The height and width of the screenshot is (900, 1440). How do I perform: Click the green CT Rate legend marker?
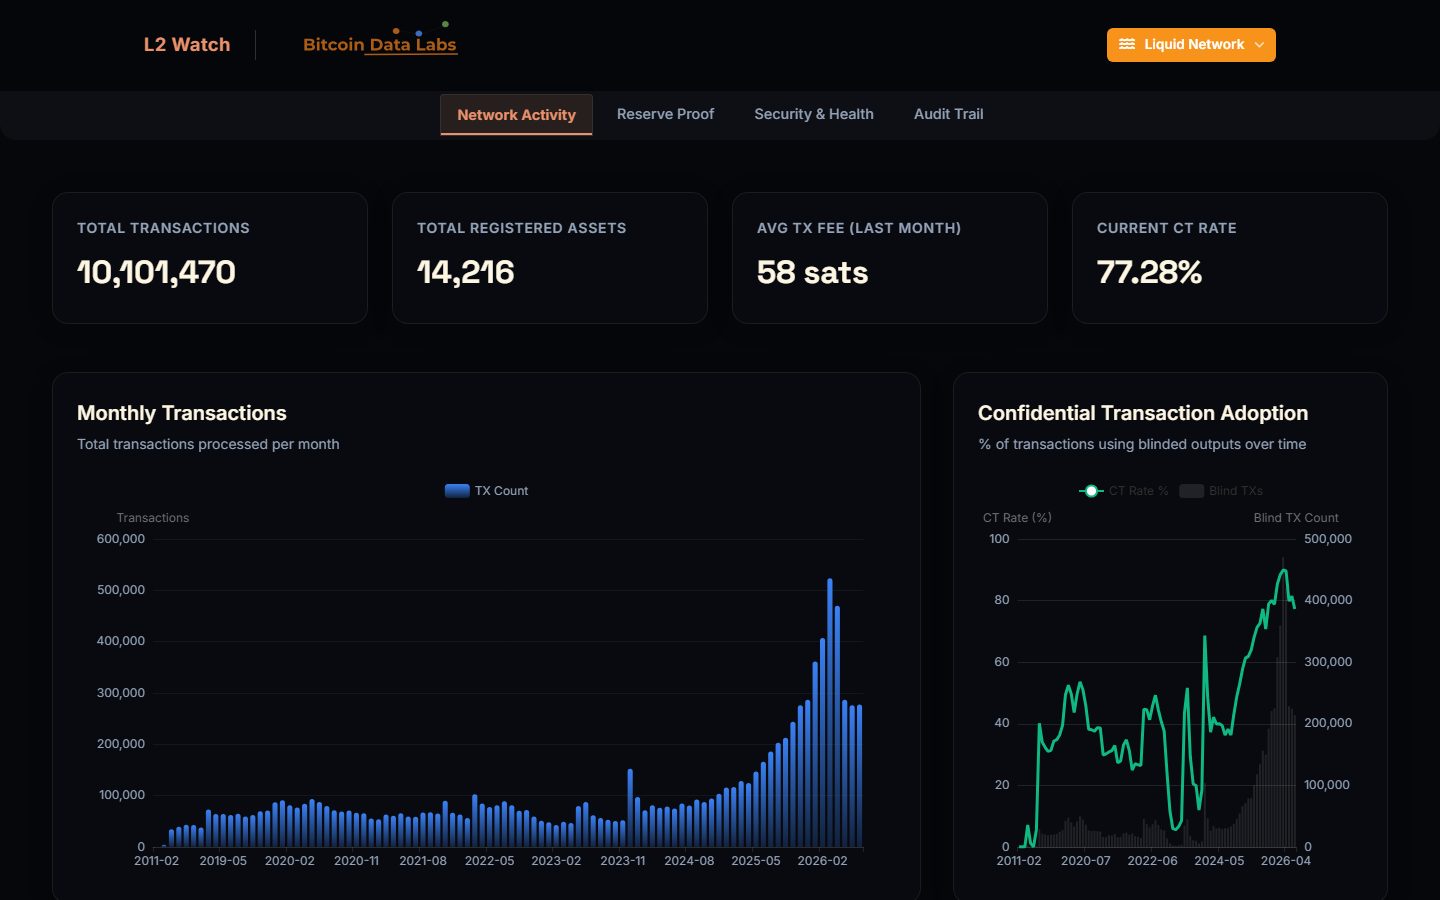[x=1091, y=491]
